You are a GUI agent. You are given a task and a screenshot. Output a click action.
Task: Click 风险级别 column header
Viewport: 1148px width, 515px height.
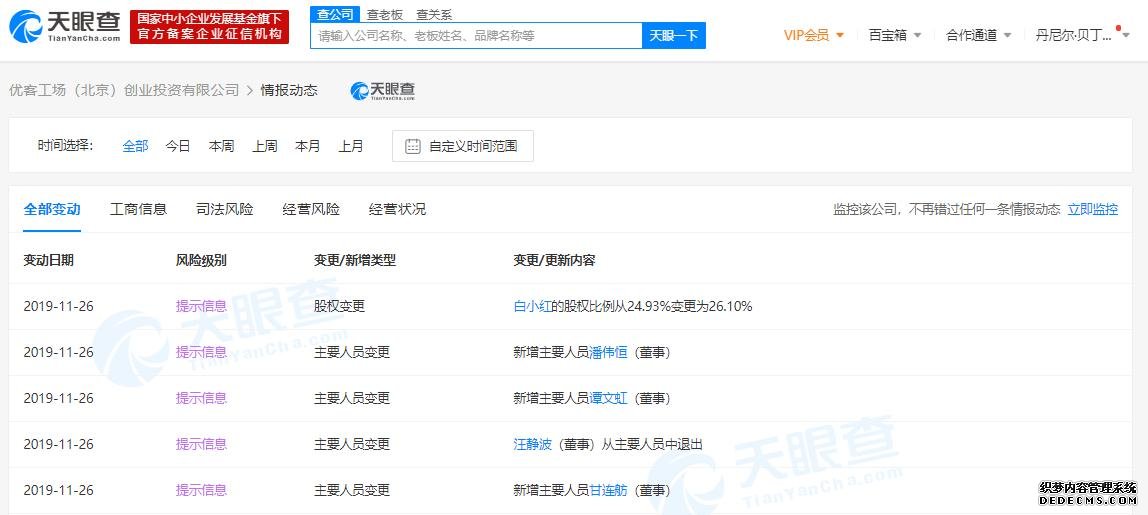[x=201, y=260]
